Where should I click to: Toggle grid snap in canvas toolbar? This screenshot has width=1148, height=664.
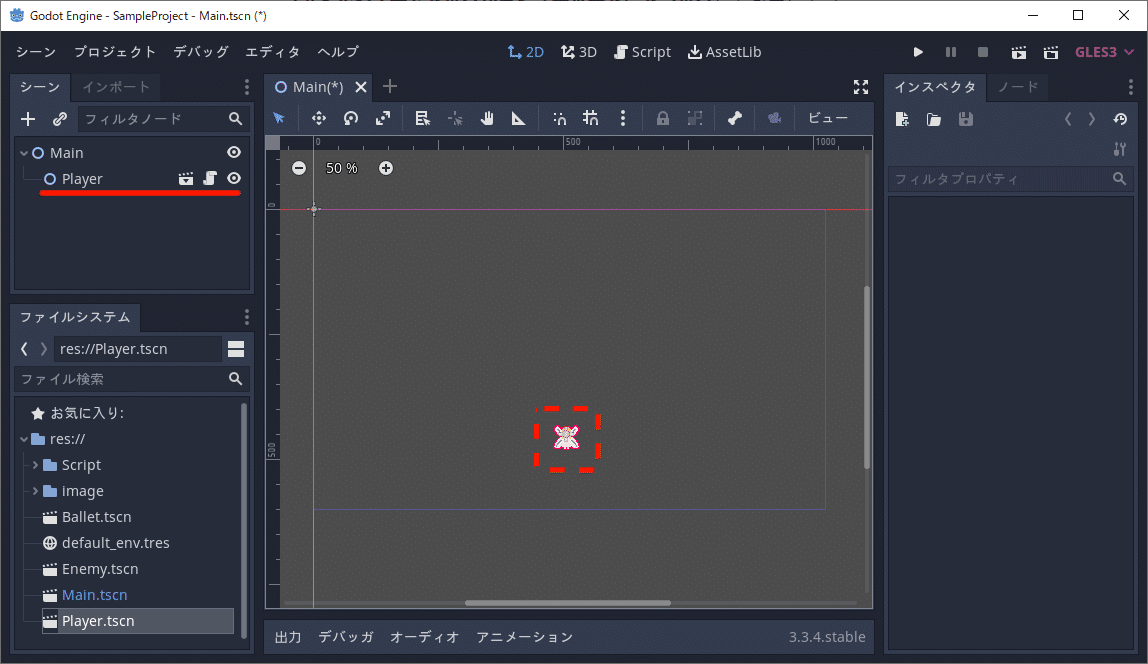590,119
